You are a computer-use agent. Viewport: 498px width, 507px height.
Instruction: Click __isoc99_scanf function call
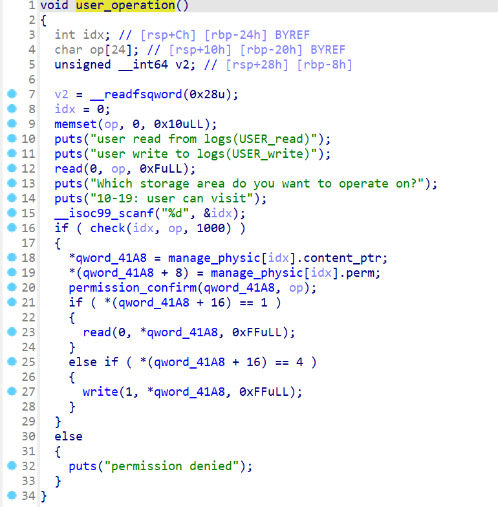[x=104, y=213]
